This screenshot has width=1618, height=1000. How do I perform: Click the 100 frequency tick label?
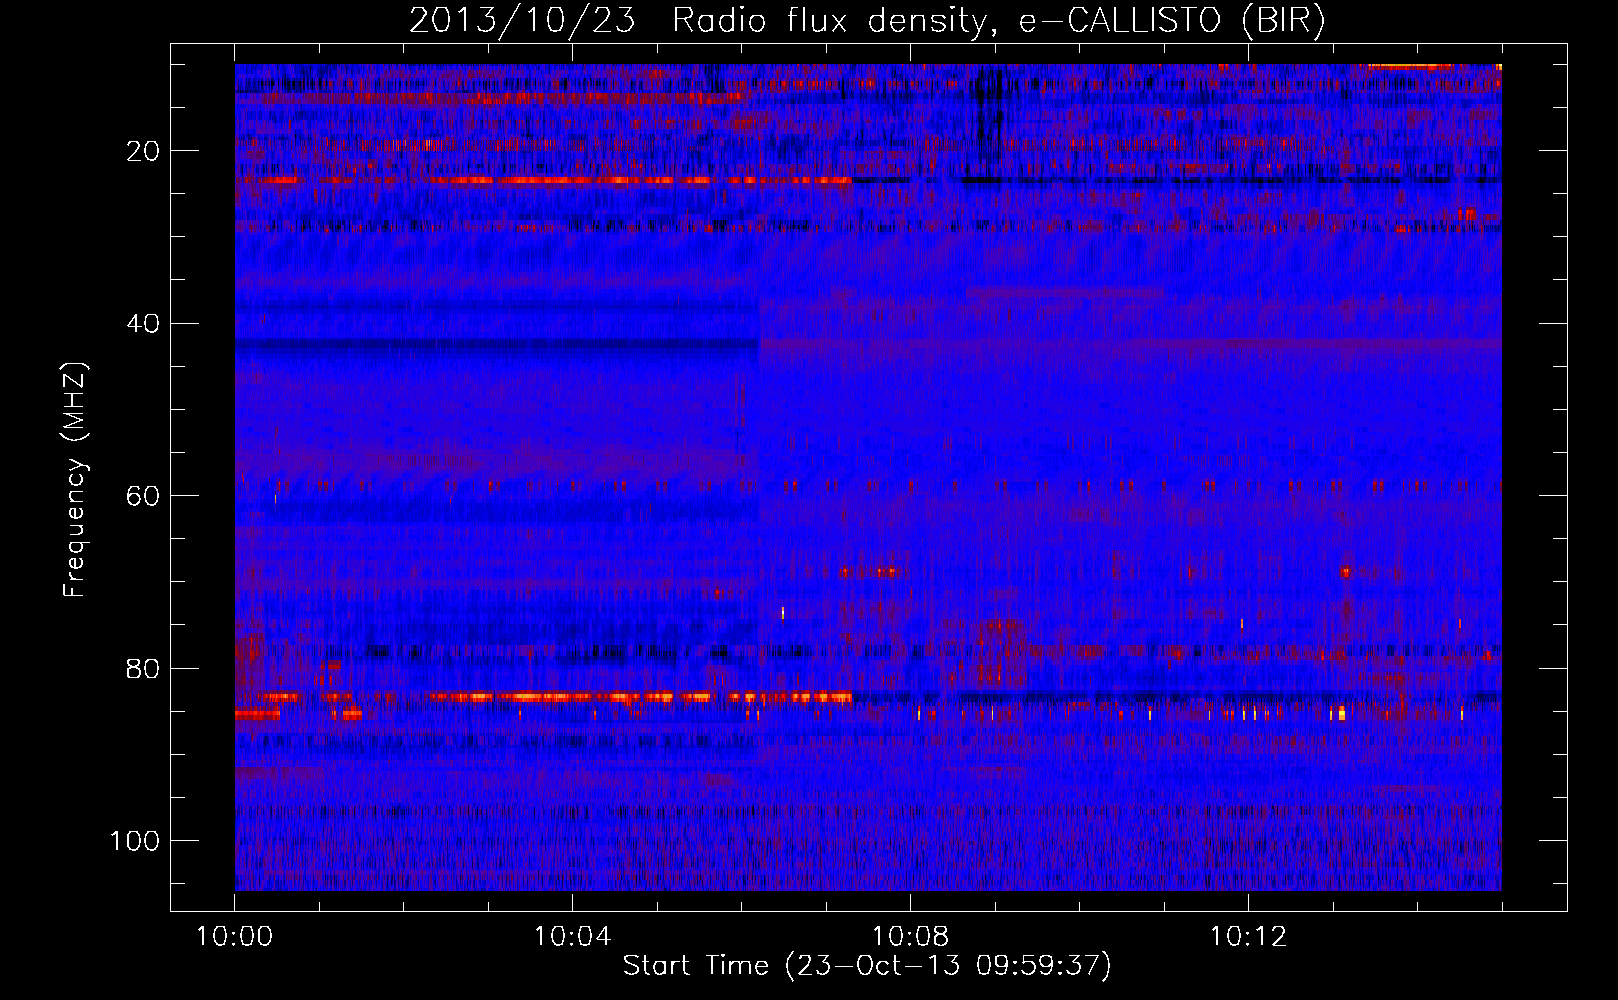(x=136, y=841)
